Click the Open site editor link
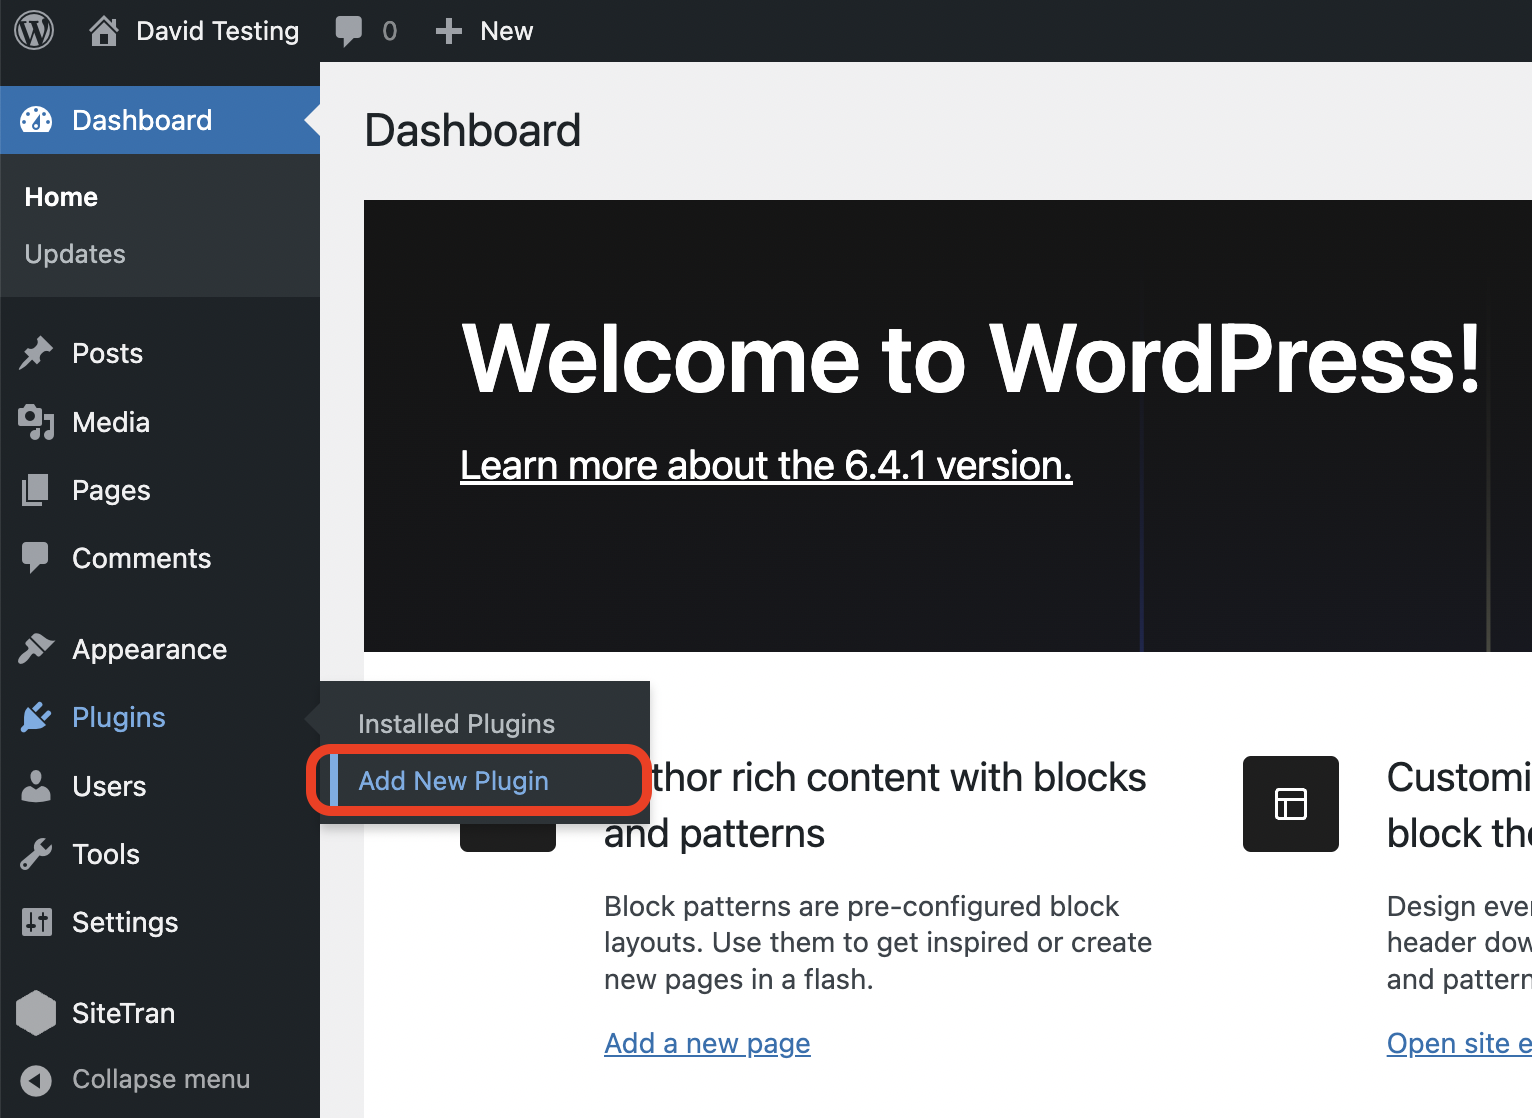The image size is (1532, 1118). (x=1459, y=1043)
